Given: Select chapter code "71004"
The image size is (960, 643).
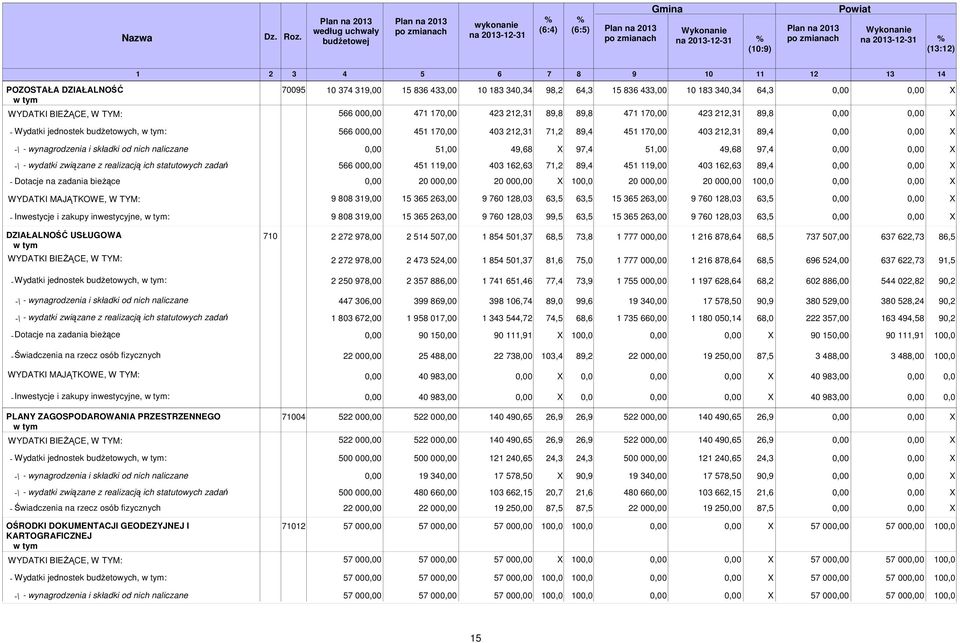Looking at the screenshot, I should (293, 417).
